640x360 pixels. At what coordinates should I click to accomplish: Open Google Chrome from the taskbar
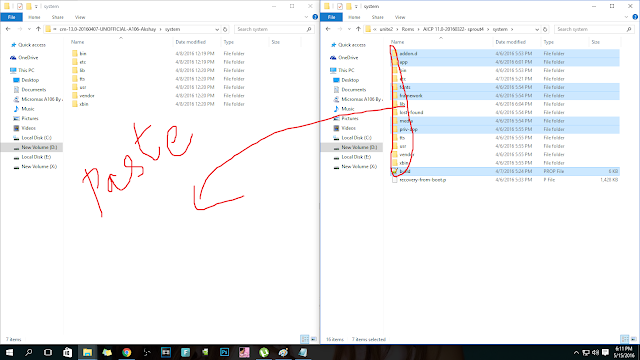pyautogui.click(x=127, y=352)
